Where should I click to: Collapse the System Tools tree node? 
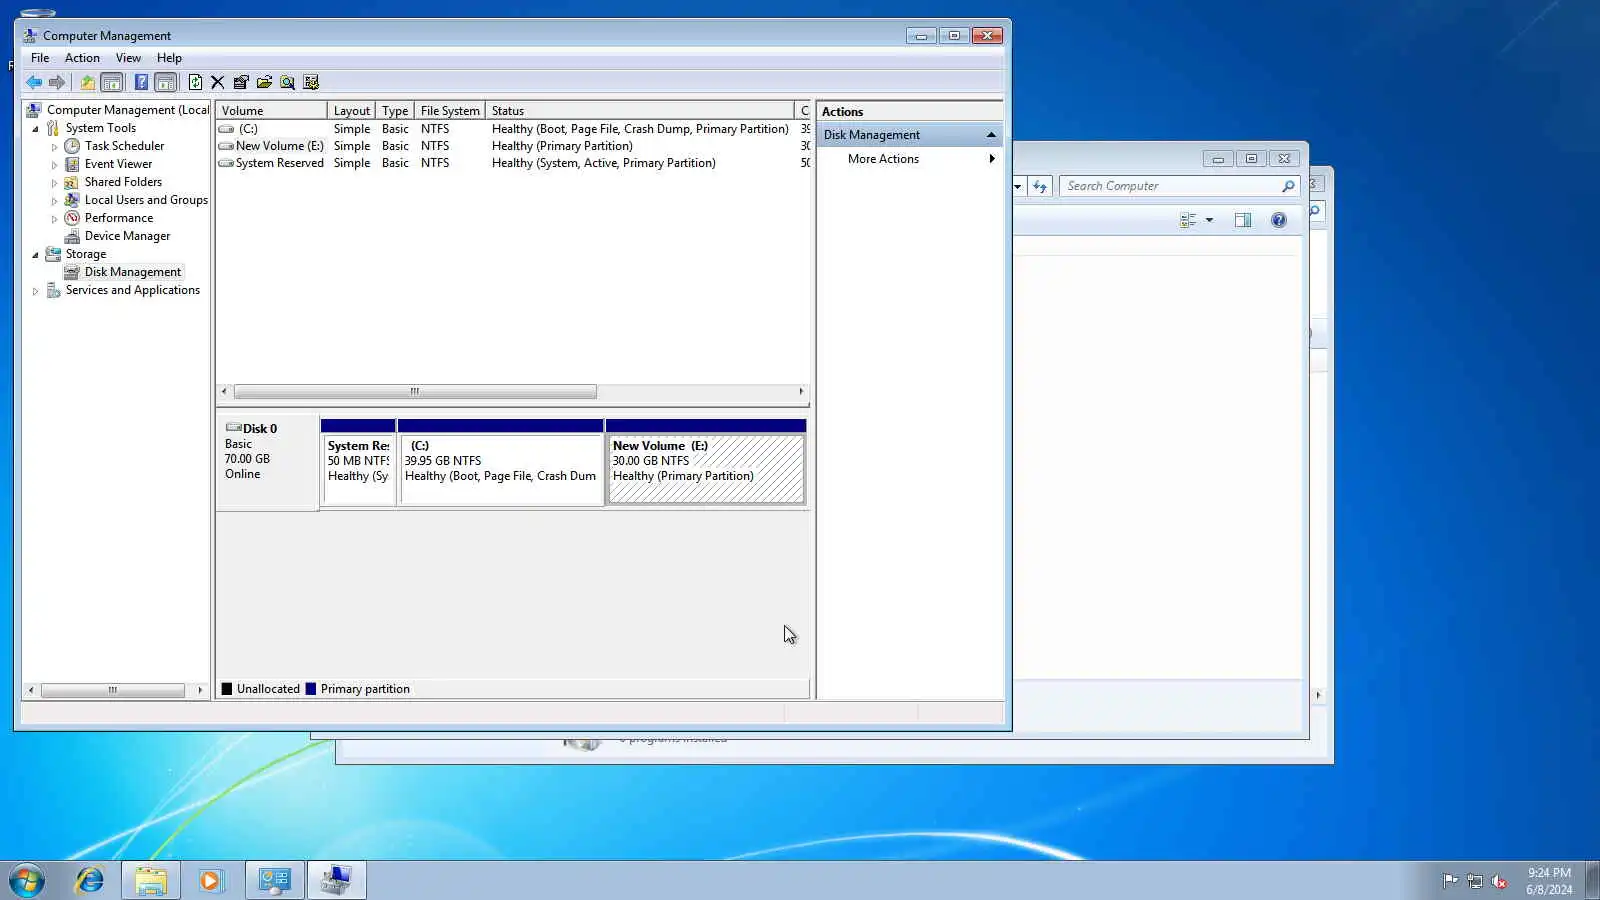(x=36, y=129)
